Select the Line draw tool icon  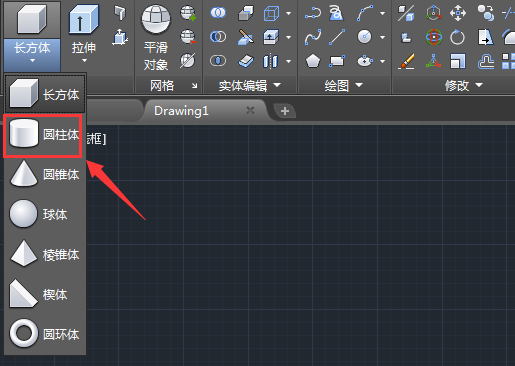coord(337,37)
